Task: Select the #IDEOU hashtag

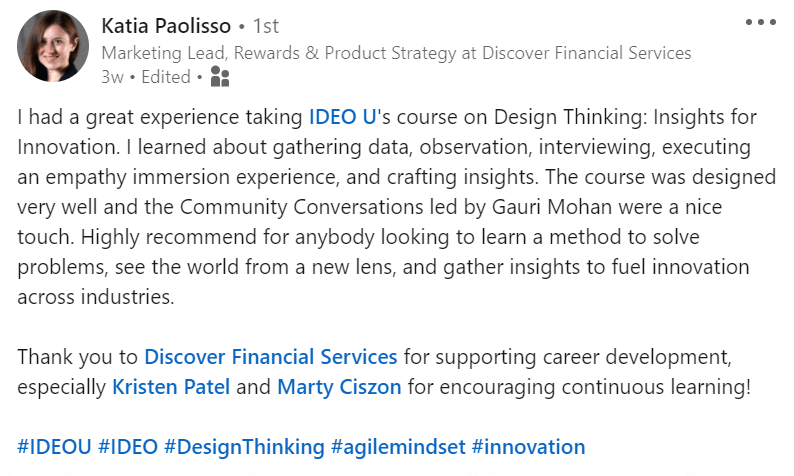Action: tap(54, 446)
